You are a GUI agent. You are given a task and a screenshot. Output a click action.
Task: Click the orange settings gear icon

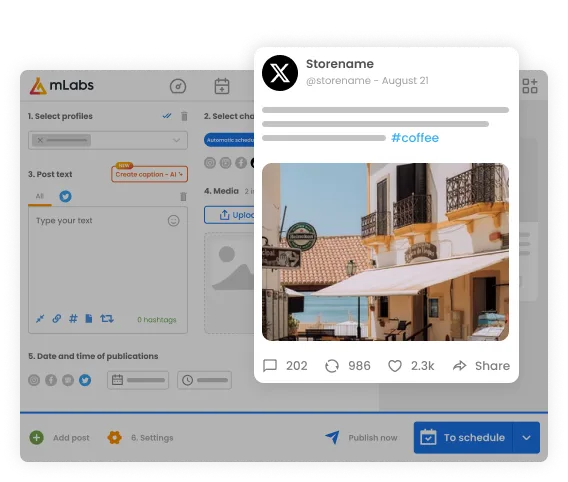coord(114,437)
